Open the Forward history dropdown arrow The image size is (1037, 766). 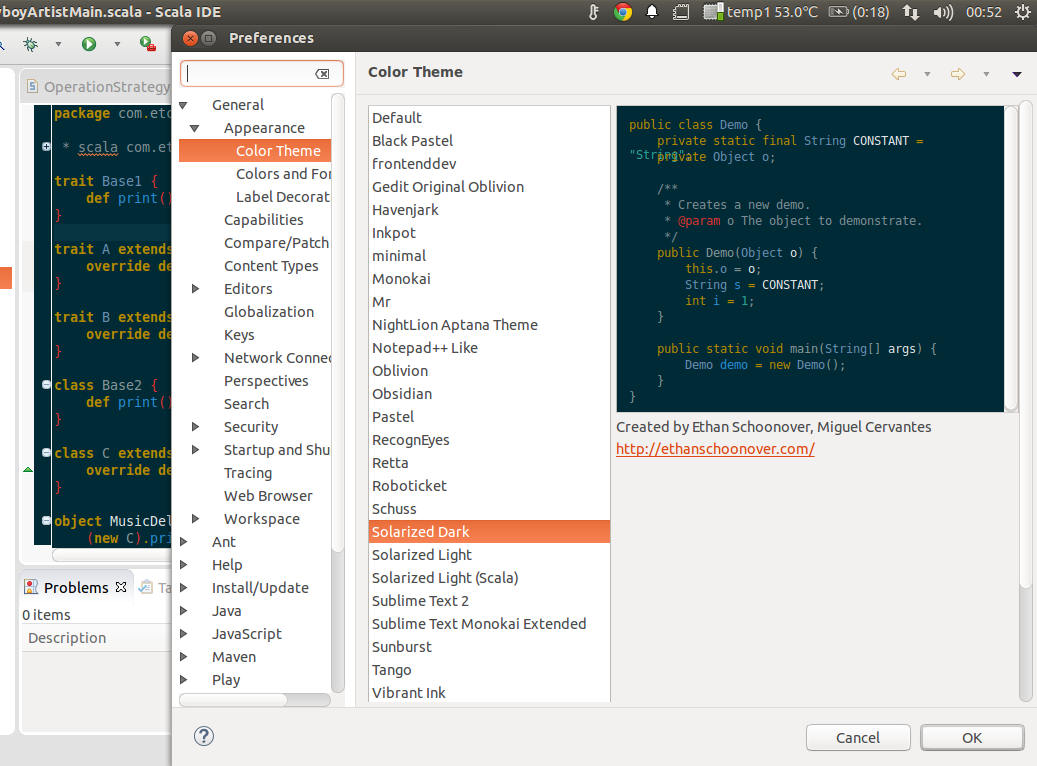986,74
